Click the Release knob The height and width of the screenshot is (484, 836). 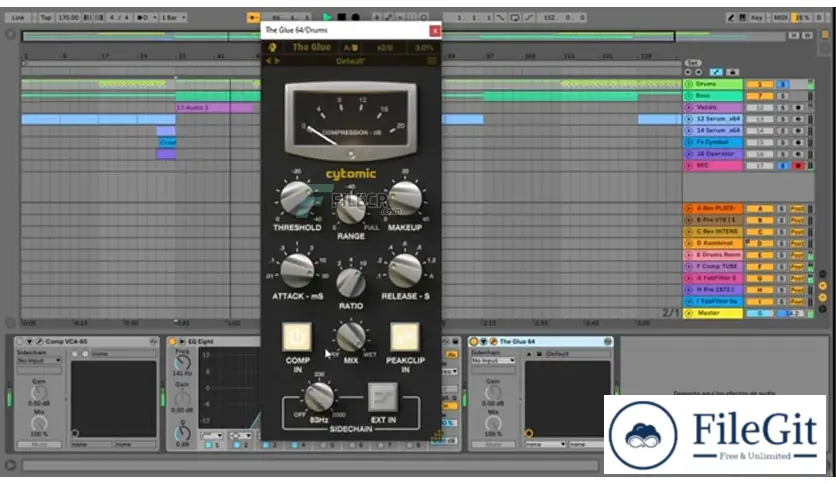[x=405, y=270]
